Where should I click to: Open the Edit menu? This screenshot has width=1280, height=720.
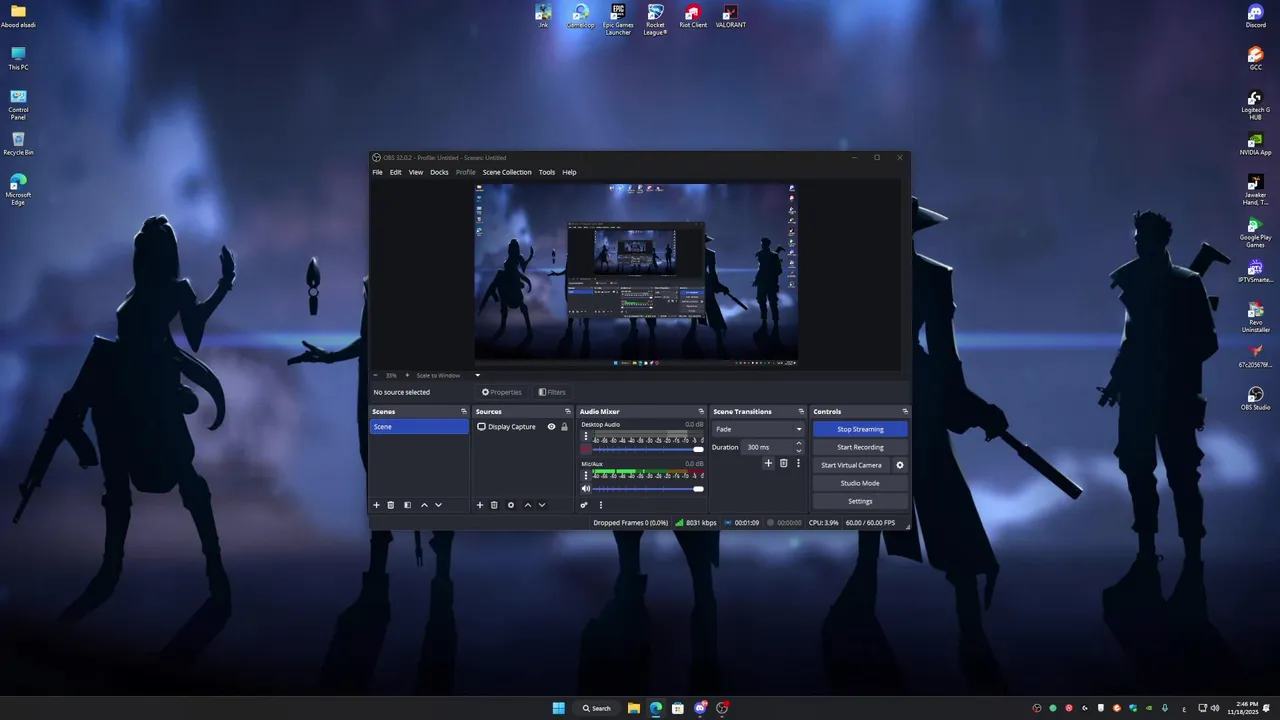click(x=395, y=172)
